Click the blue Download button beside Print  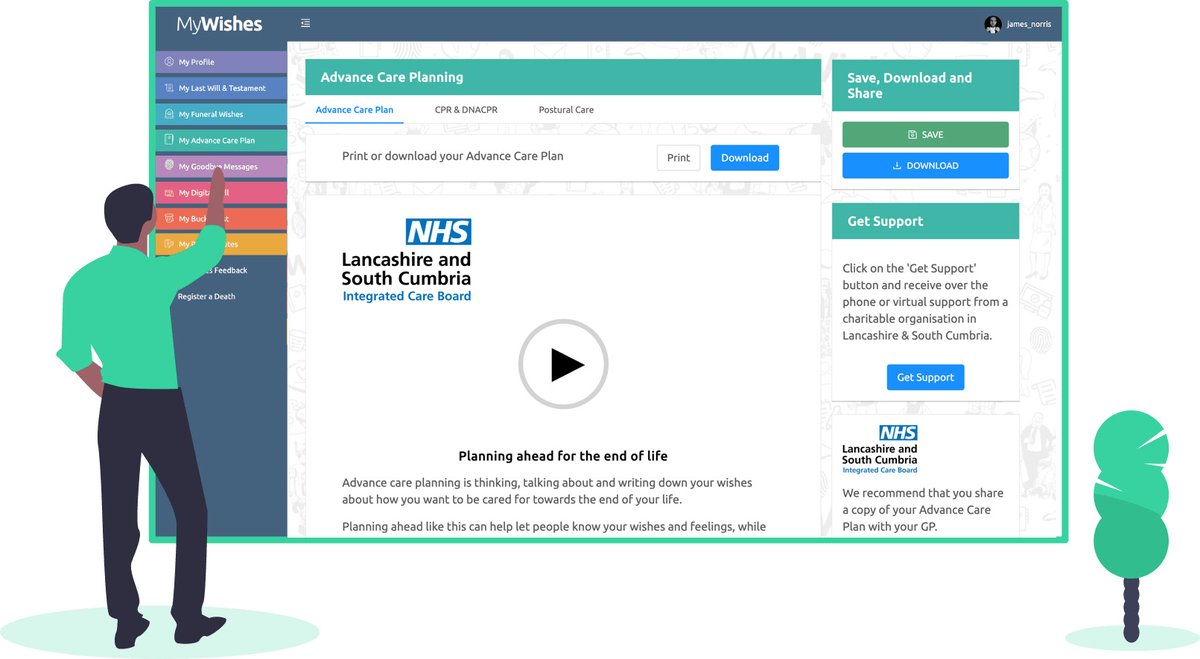coord(745,158)
